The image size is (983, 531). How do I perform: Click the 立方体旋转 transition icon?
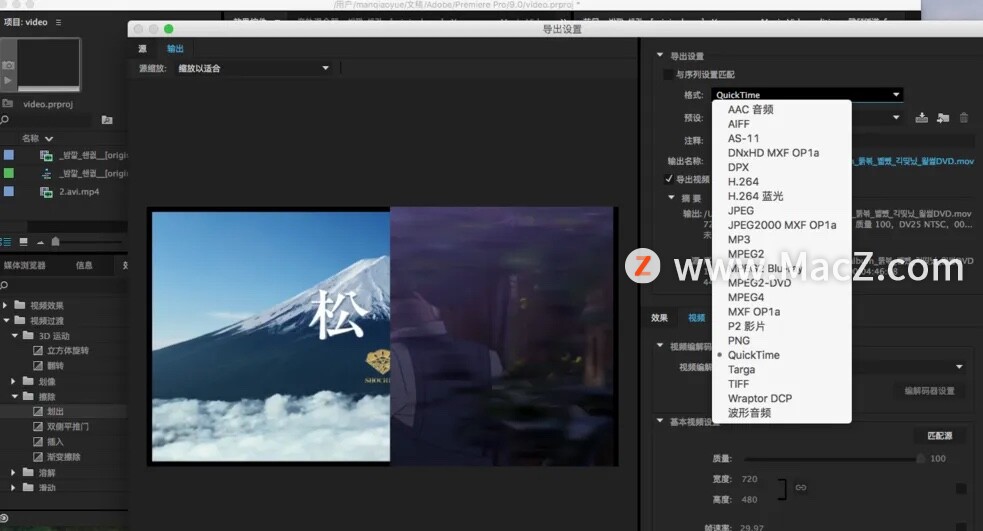(x=38, y=350)
